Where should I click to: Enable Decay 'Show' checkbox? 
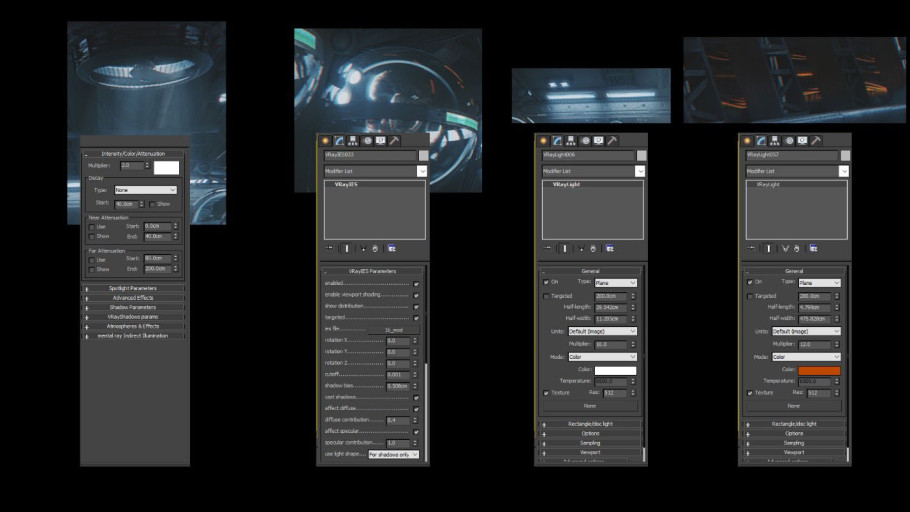click(152, 204)
